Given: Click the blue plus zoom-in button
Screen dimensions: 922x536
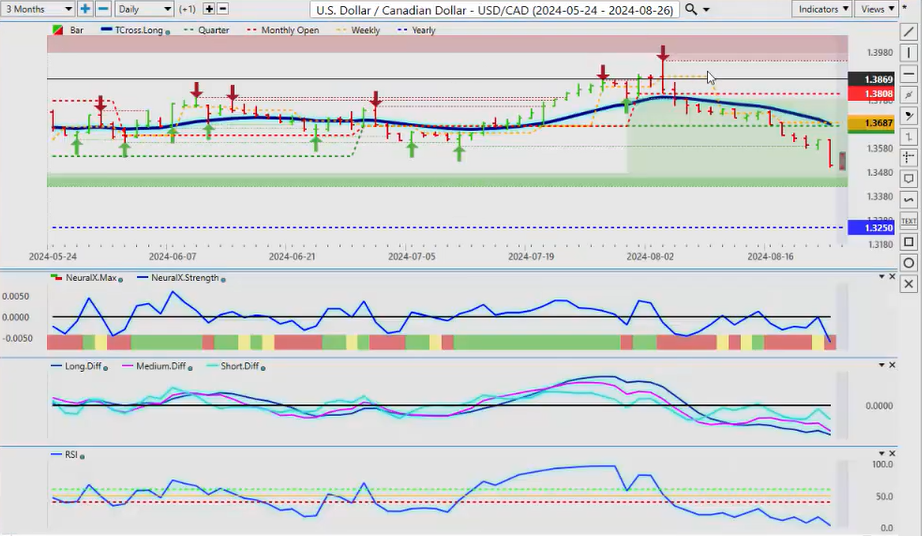Looking at the screenshot, I should [x=85, y=9].
